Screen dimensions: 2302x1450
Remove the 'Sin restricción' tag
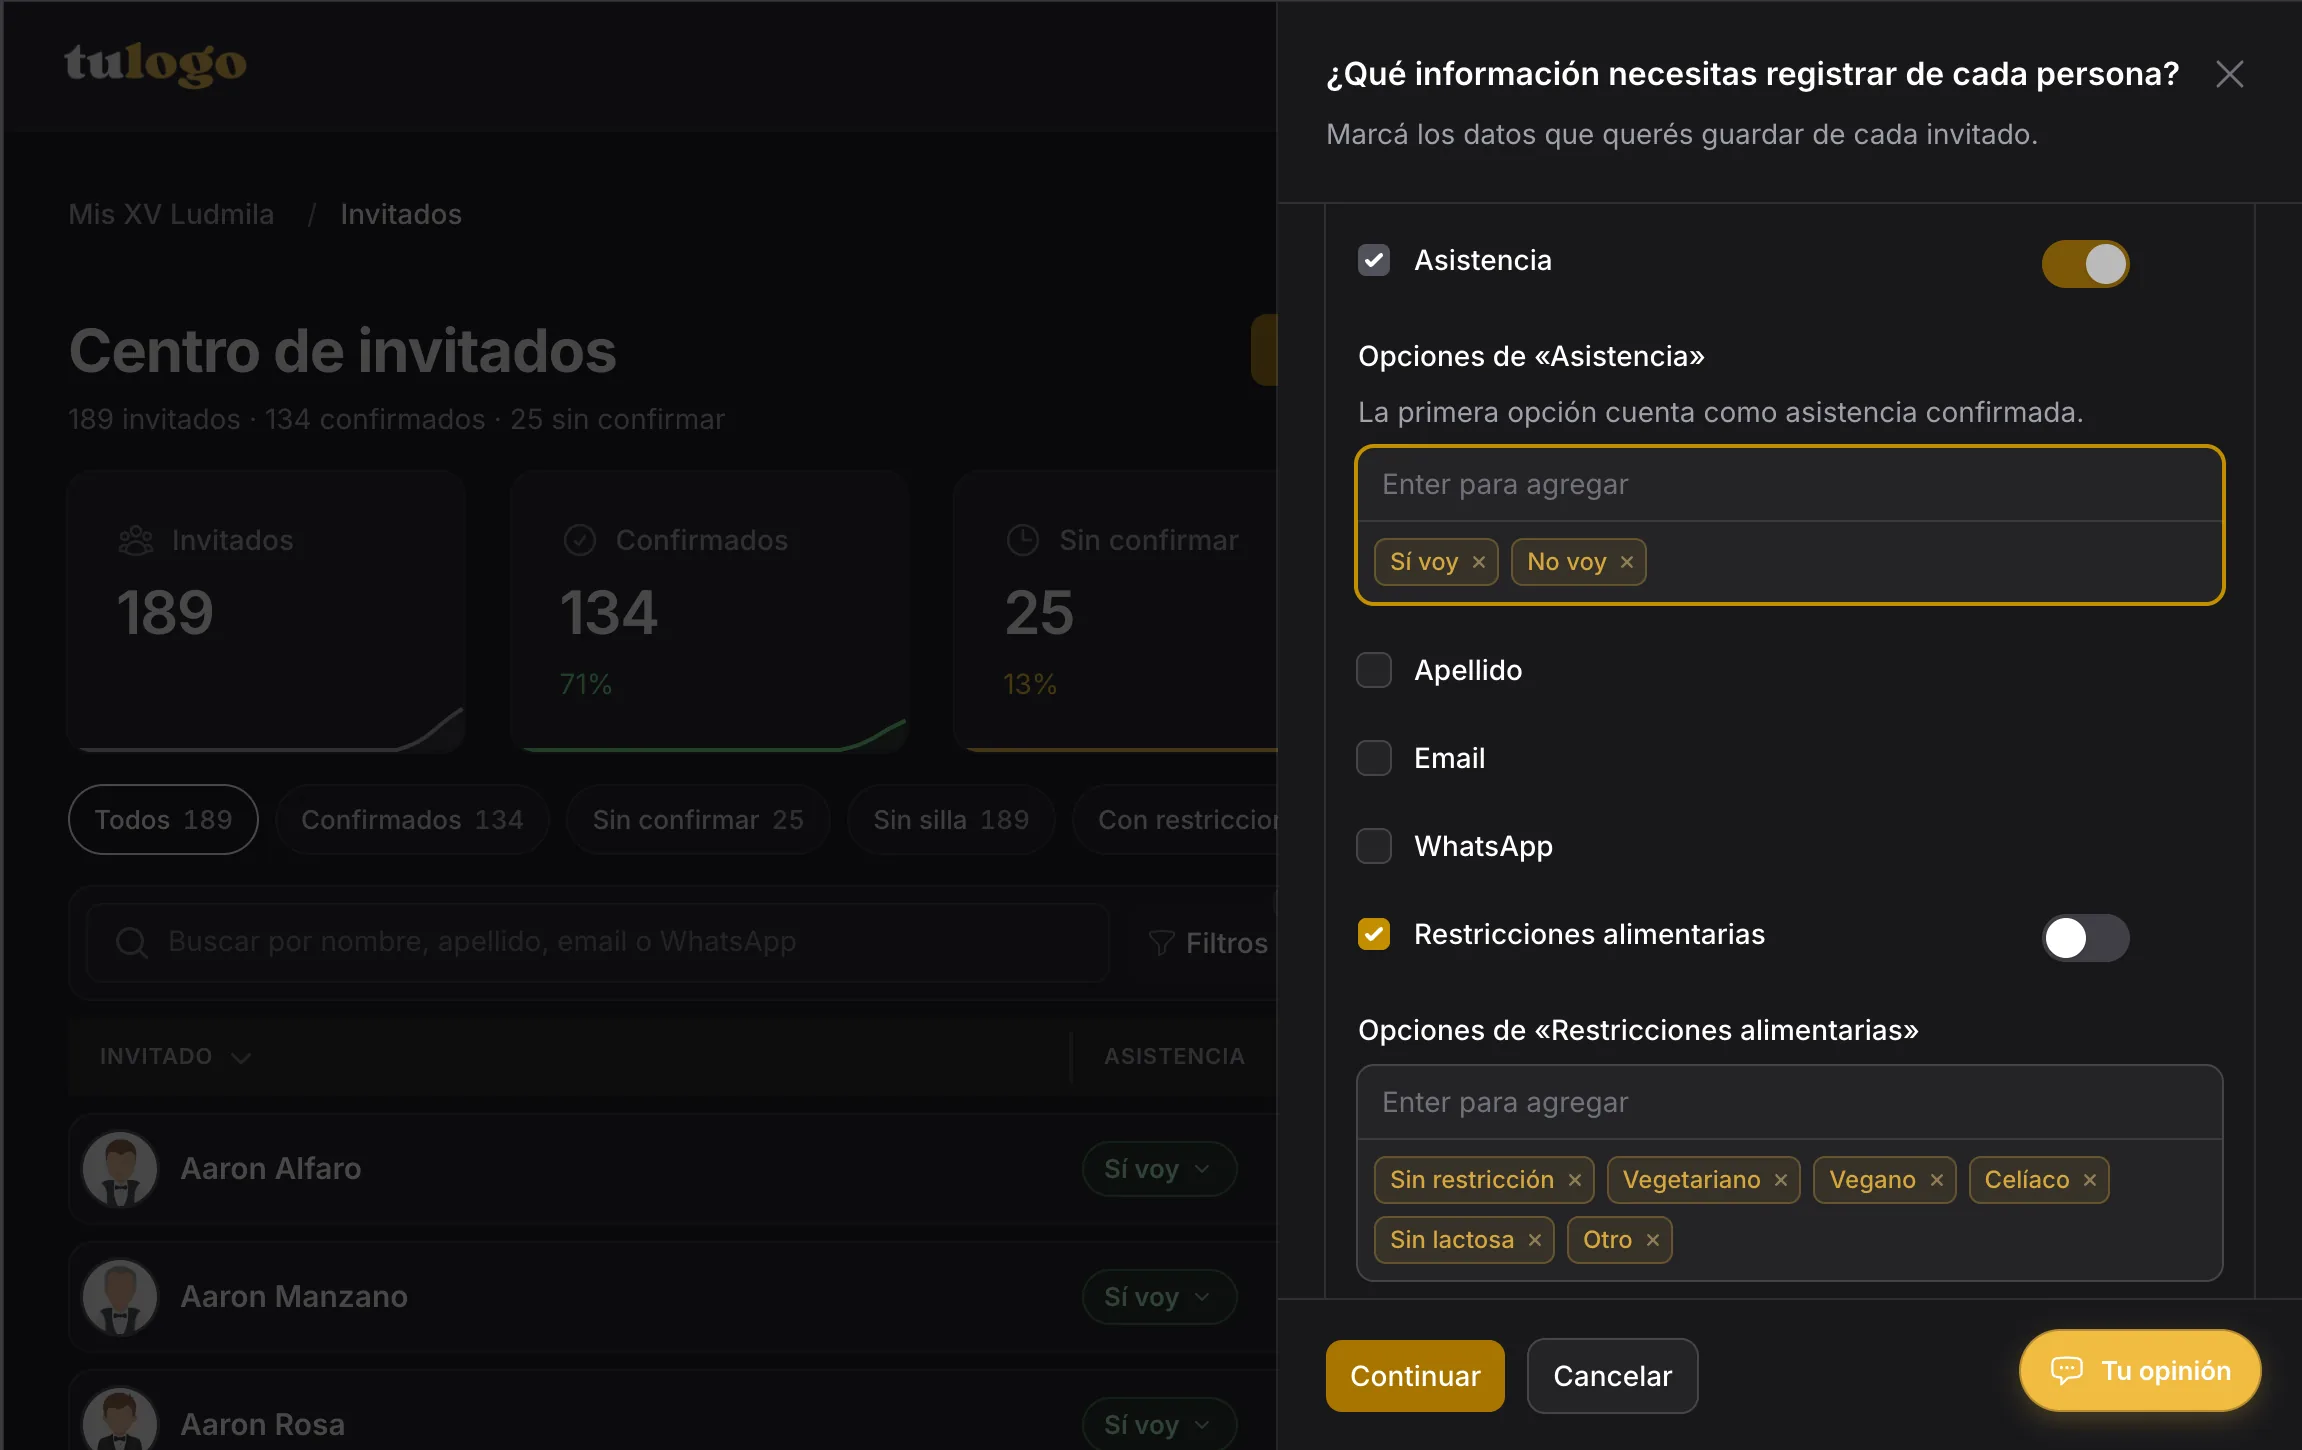1575,1180
